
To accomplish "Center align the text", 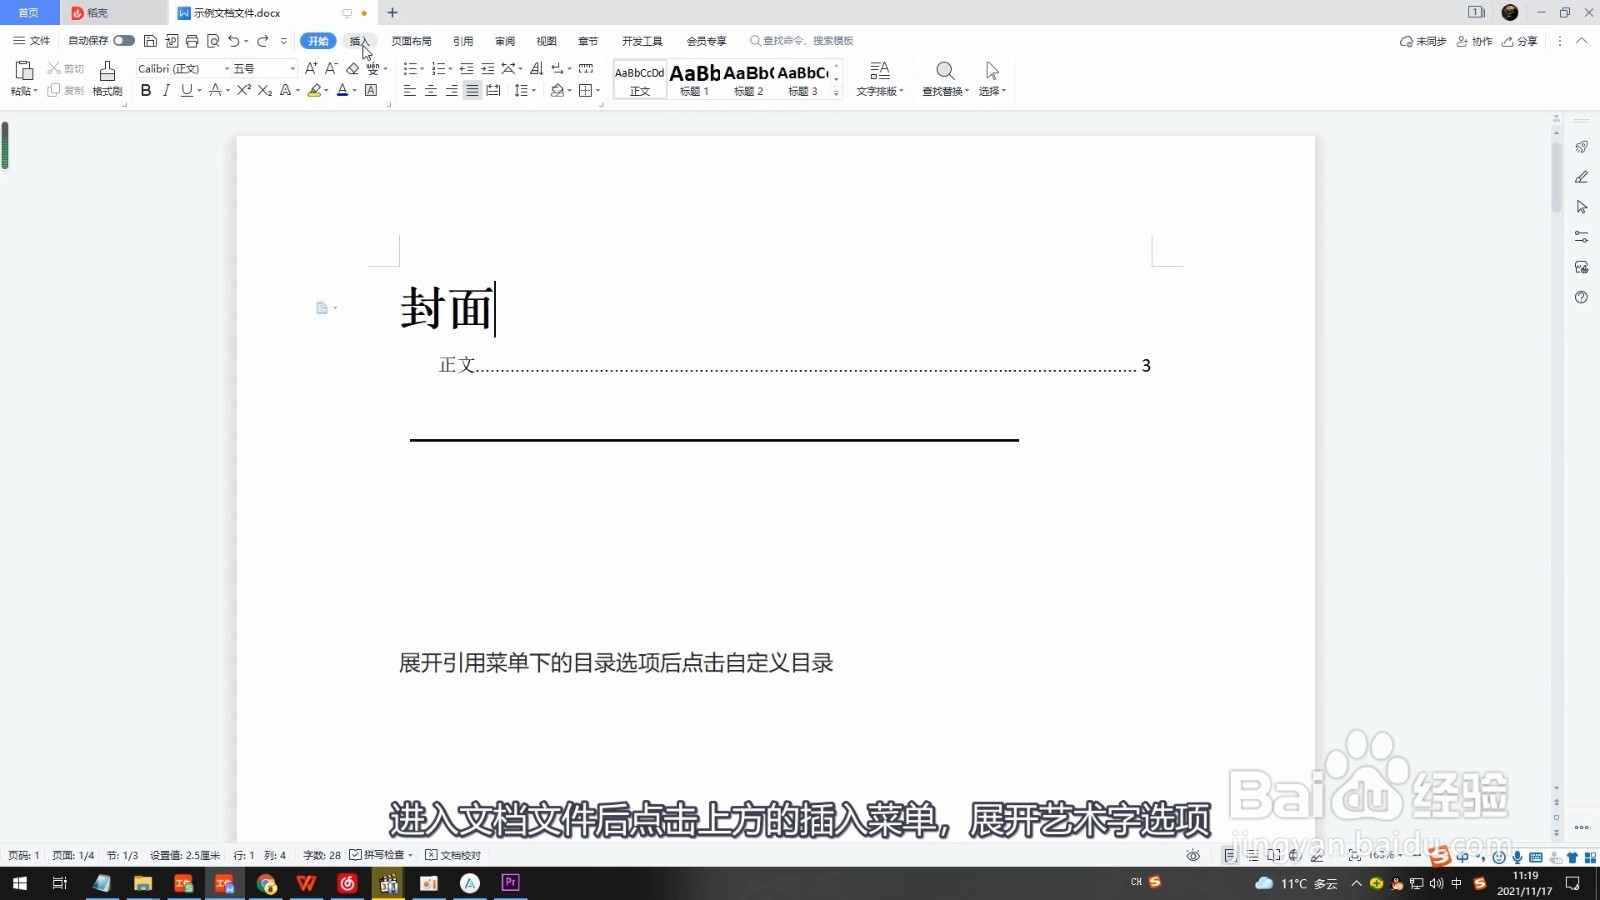I will pyautogui.click(x=431, y=90).
